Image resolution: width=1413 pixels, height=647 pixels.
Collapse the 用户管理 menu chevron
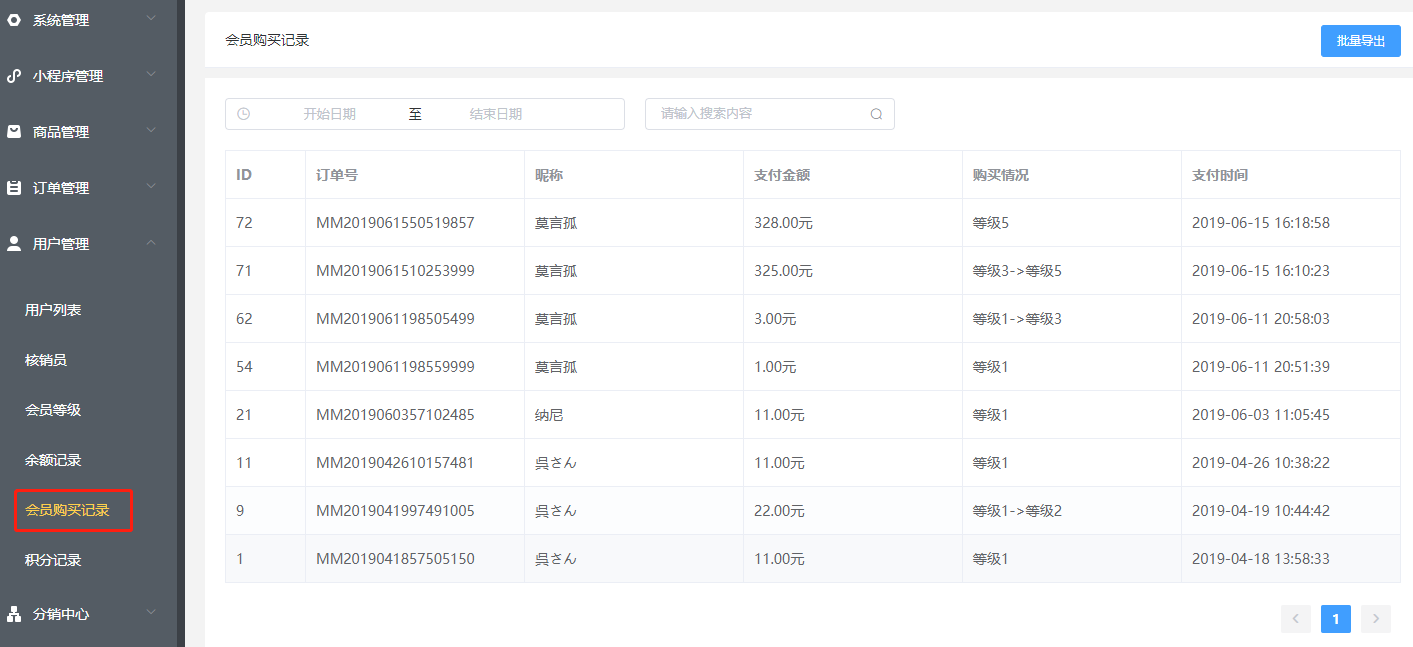click(151, 242)
